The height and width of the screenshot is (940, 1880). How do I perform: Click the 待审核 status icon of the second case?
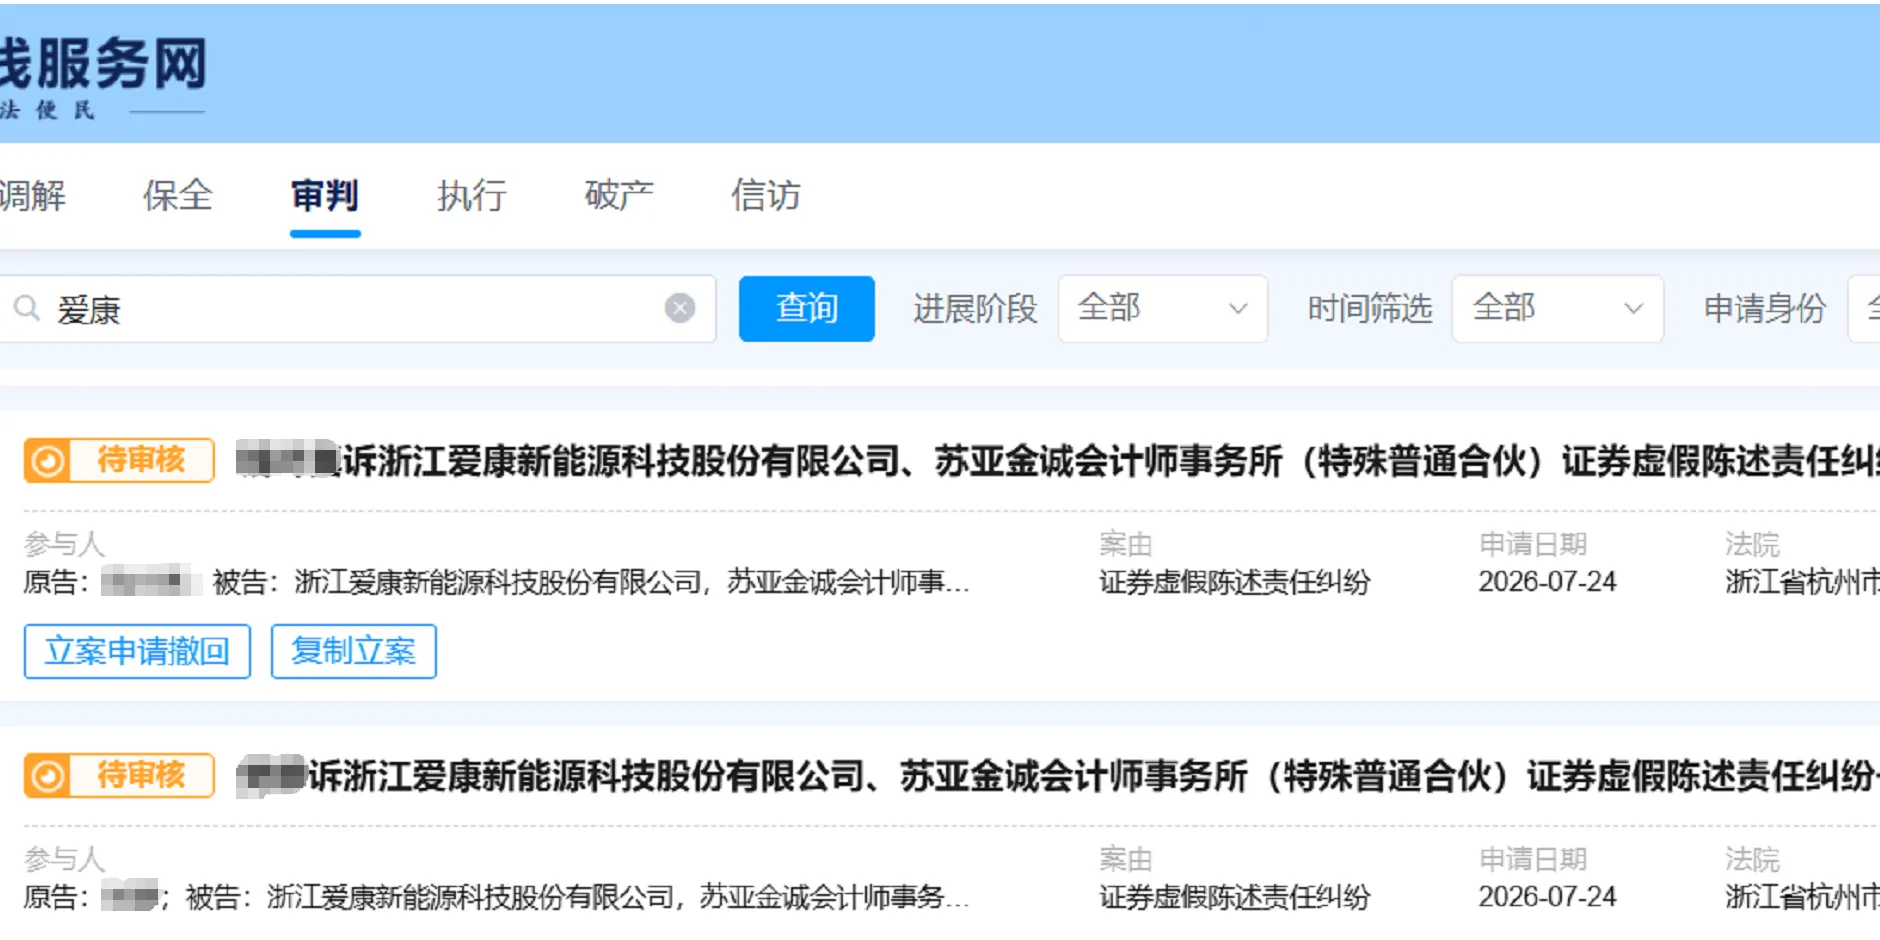click(x=47, y=776)
